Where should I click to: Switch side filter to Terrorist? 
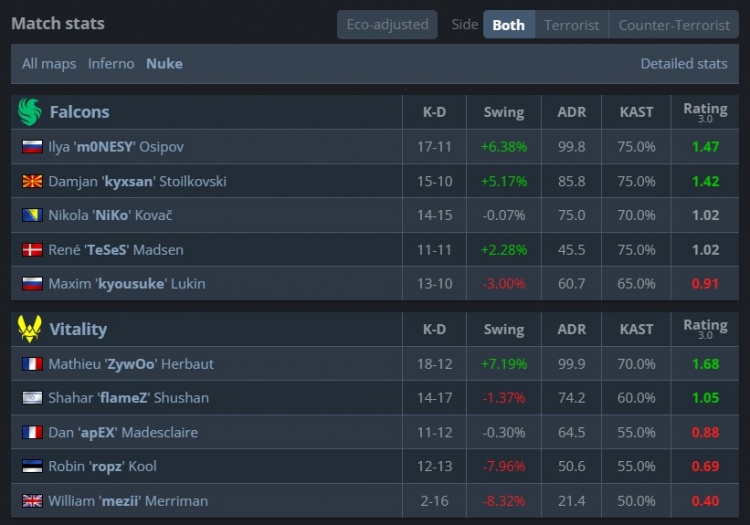click(571, 25)
